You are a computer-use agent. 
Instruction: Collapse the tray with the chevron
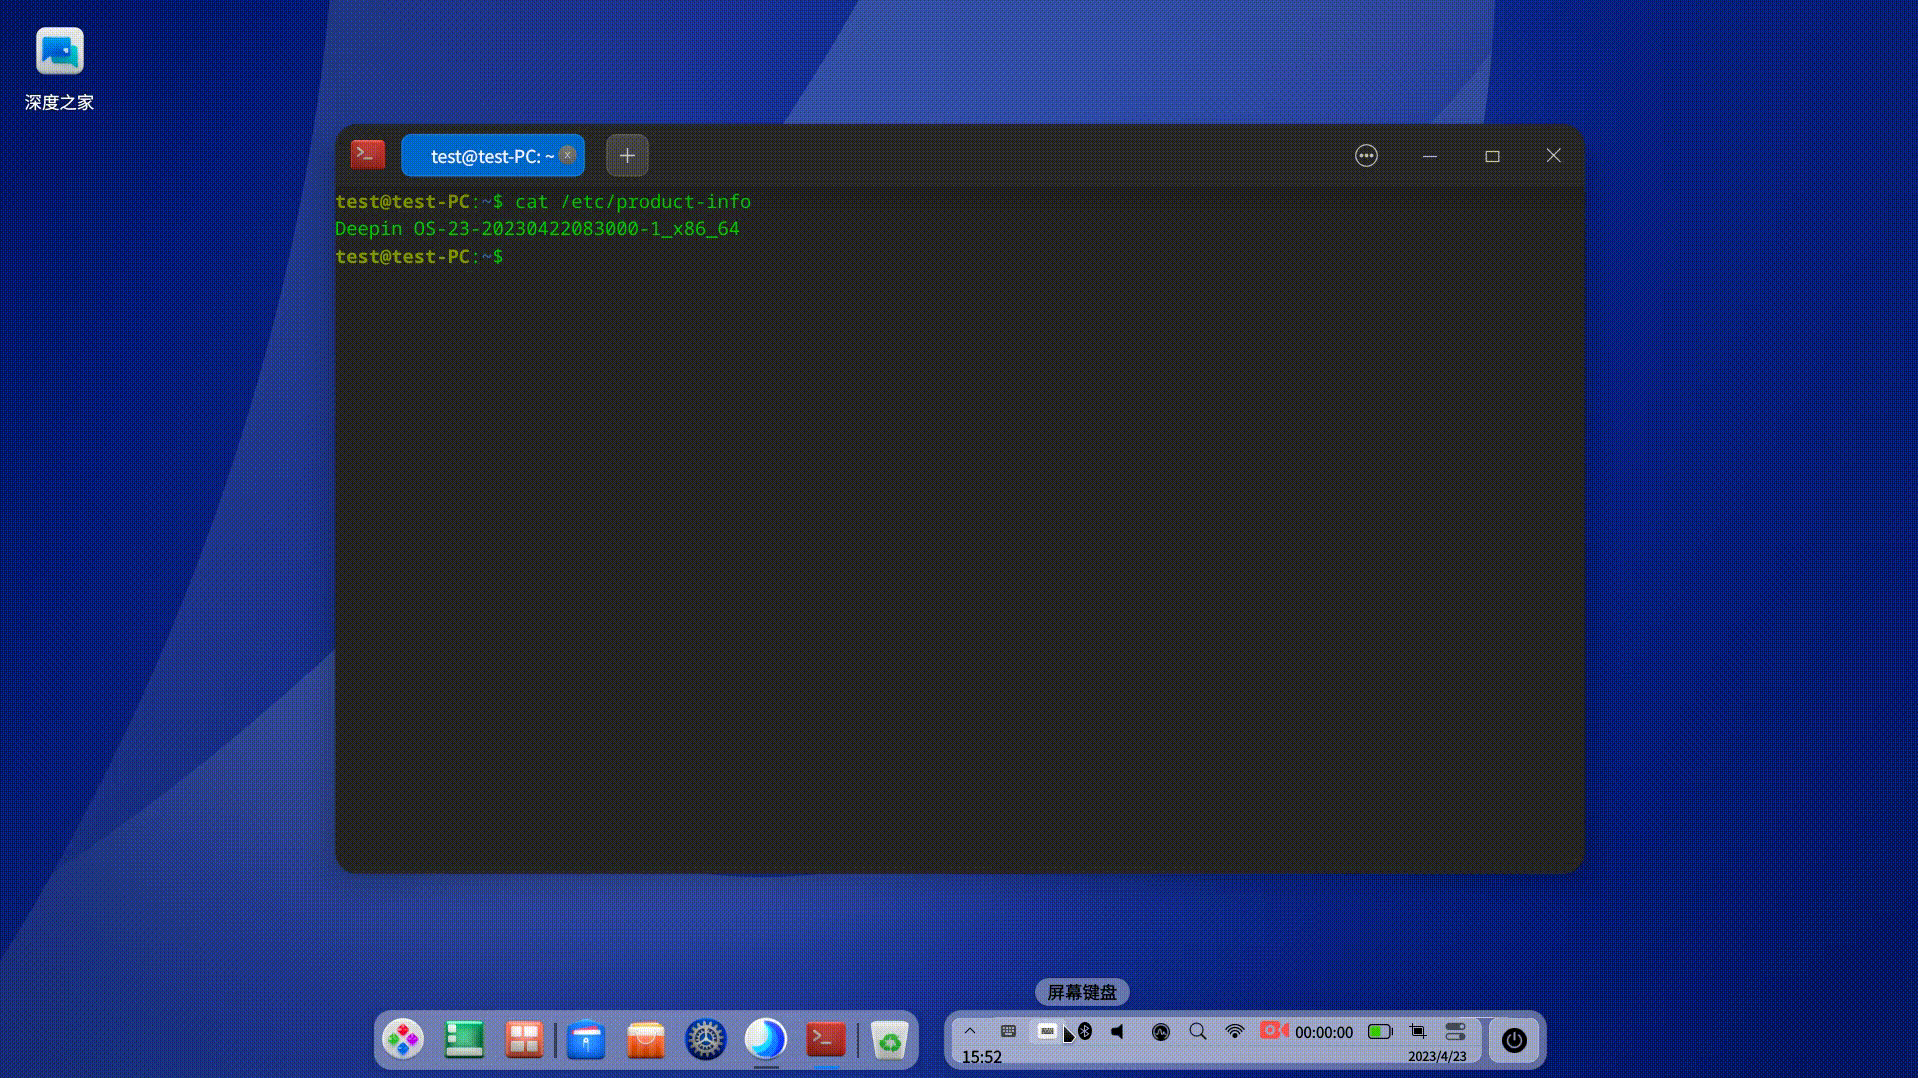click(970, 1030)
